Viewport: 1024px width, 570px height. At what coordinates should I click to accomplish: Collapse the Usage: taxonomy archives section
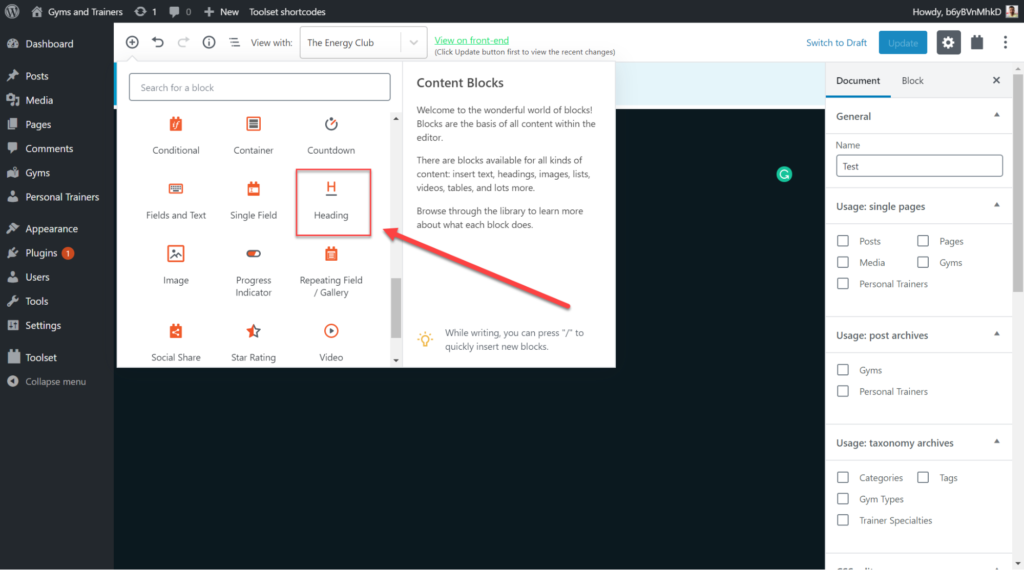919,443
